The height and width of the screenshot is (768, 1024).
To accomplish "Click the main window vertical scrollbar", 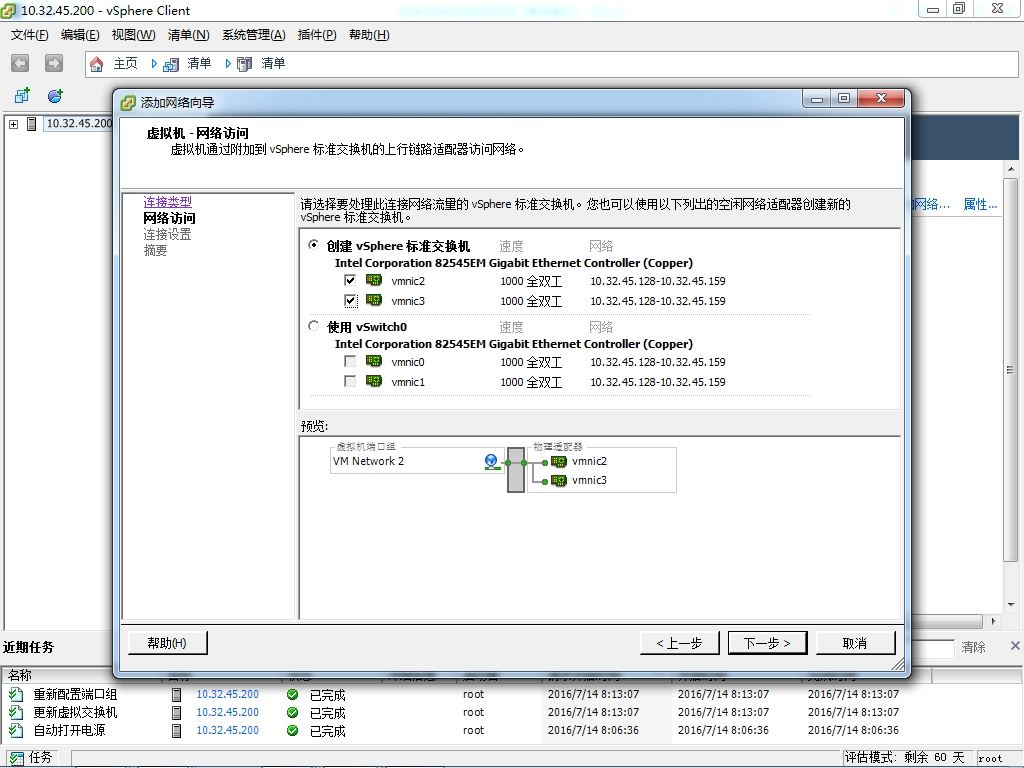I will click(x=1010, y=370).
